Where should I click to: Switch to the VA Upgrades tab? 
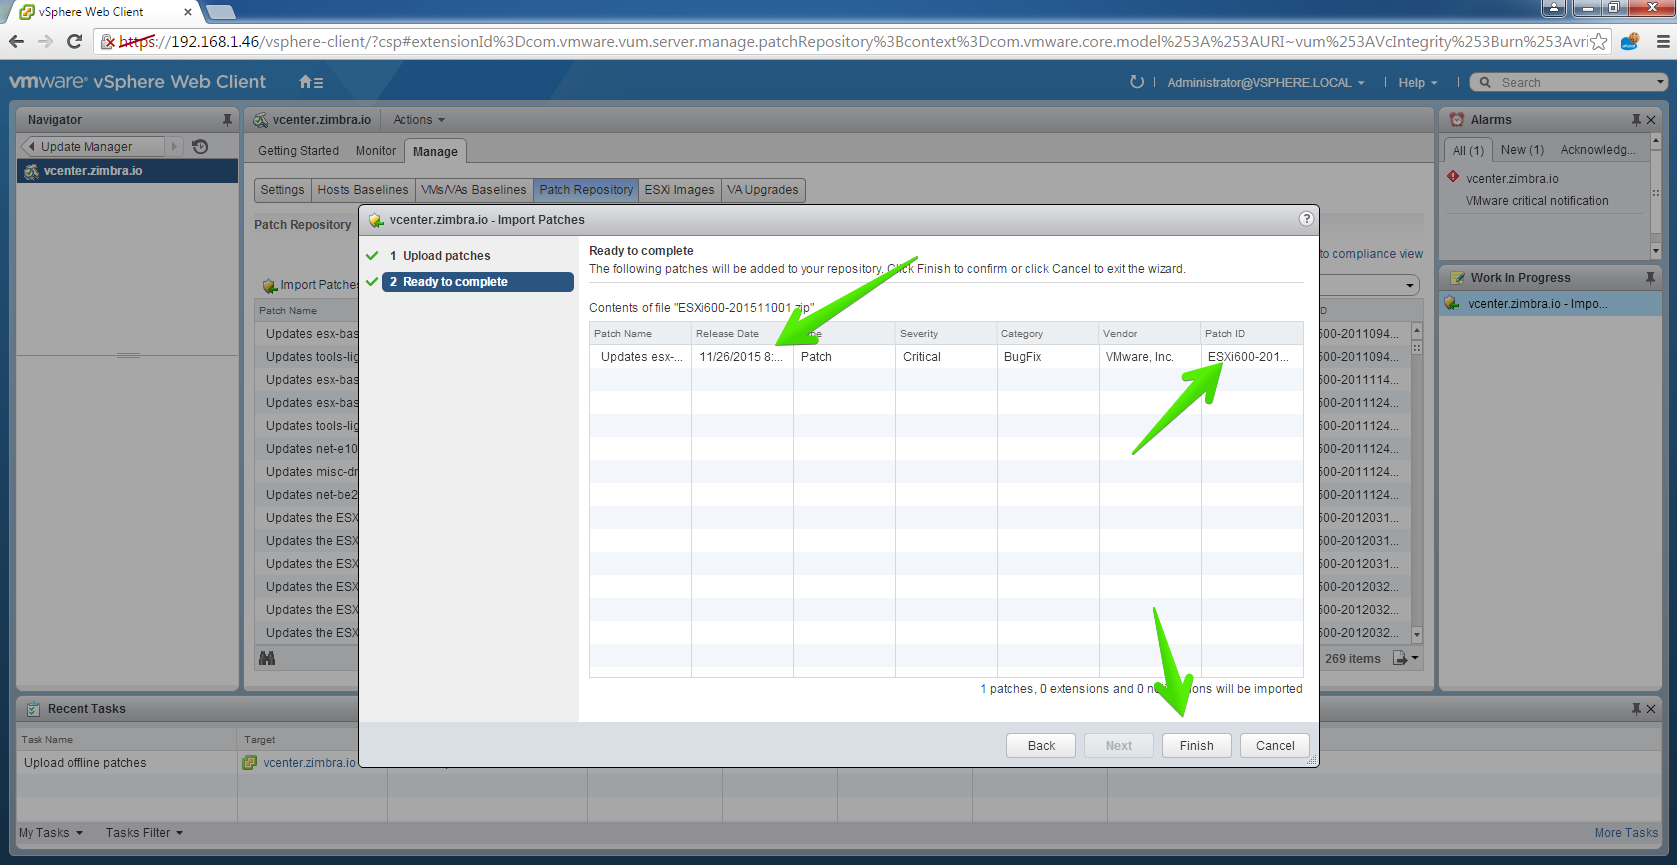click(763, 190)
